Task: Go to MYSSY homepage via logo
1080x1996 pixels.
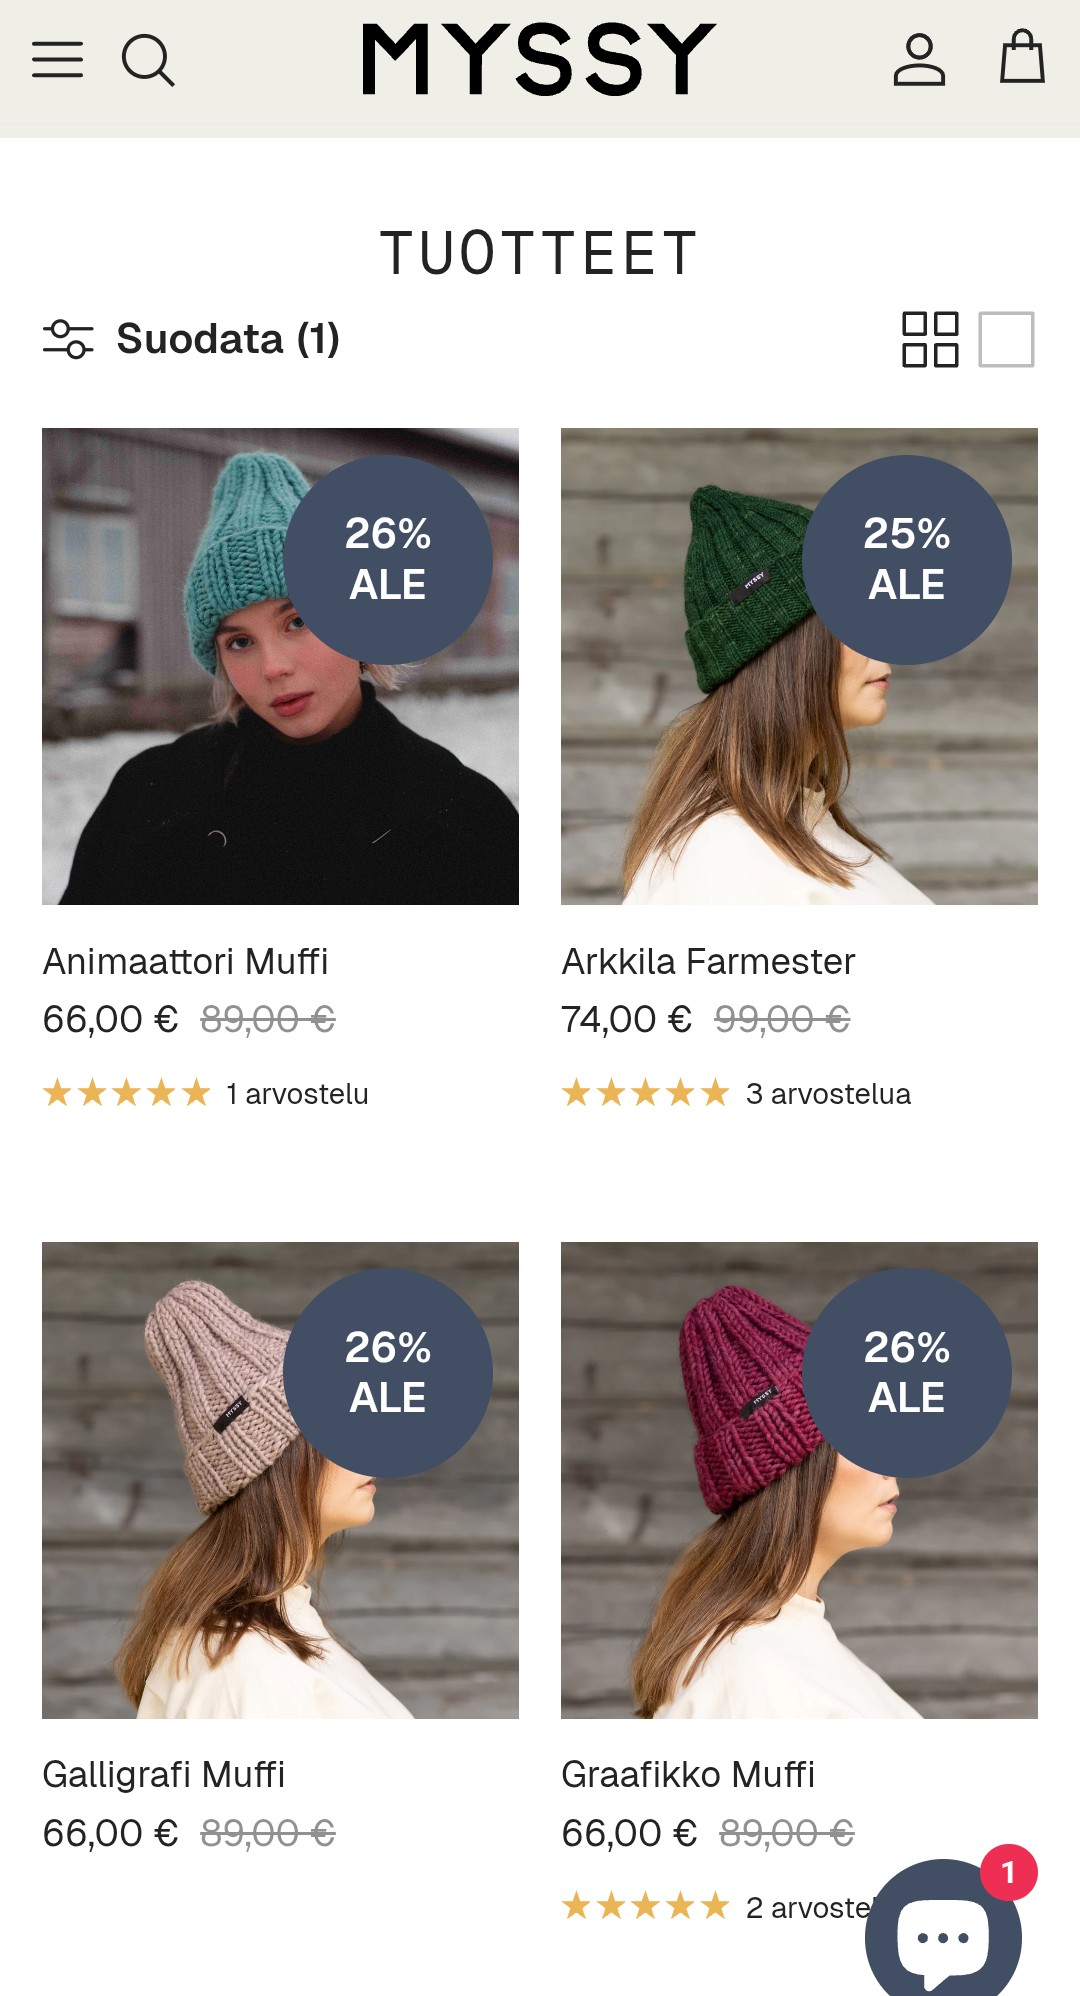Action: point(539,60)
